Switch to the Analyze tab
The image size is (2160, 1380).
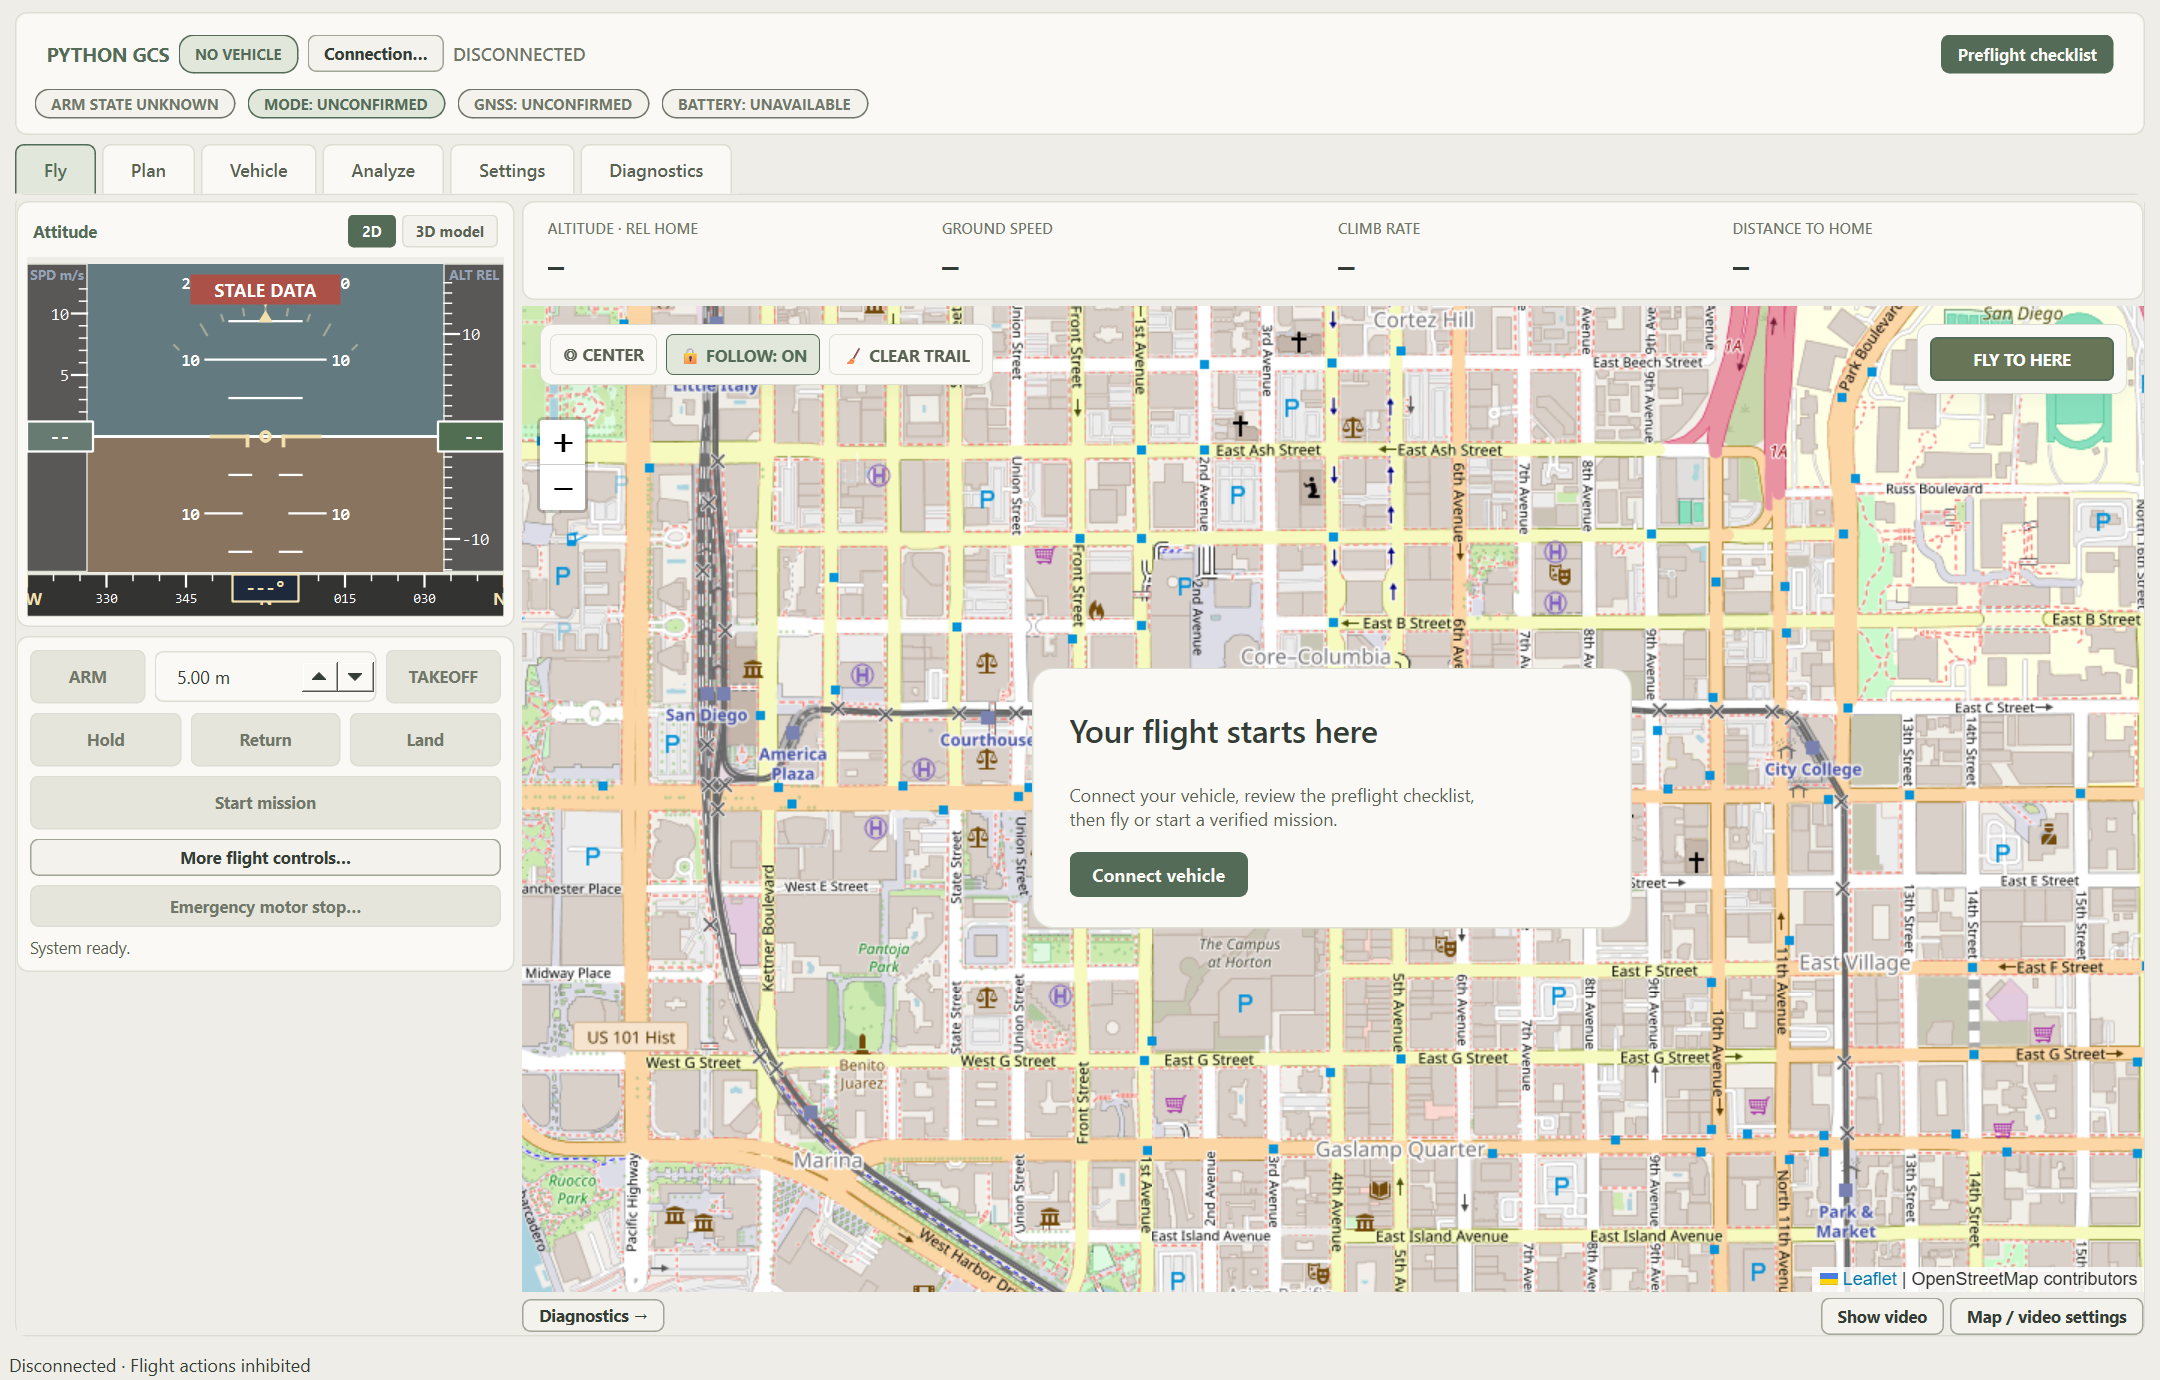(x=383, y=170)
